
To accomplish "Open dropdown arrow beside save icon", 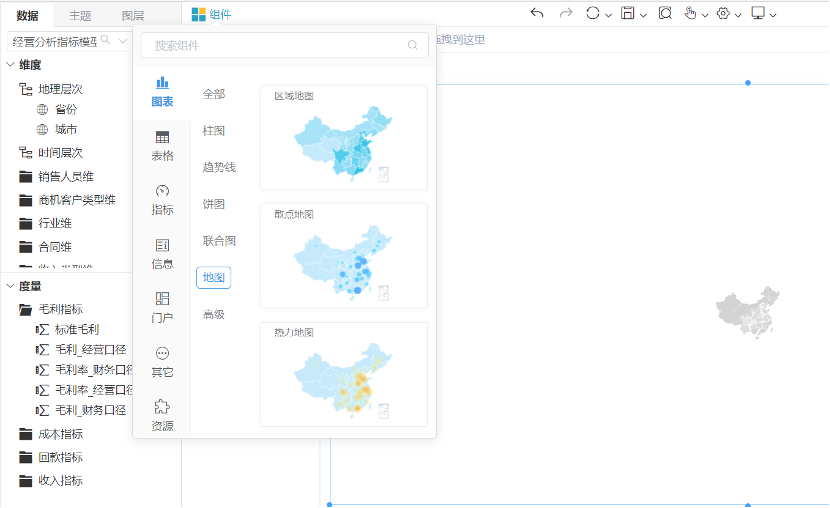I will tap(643, 15).
